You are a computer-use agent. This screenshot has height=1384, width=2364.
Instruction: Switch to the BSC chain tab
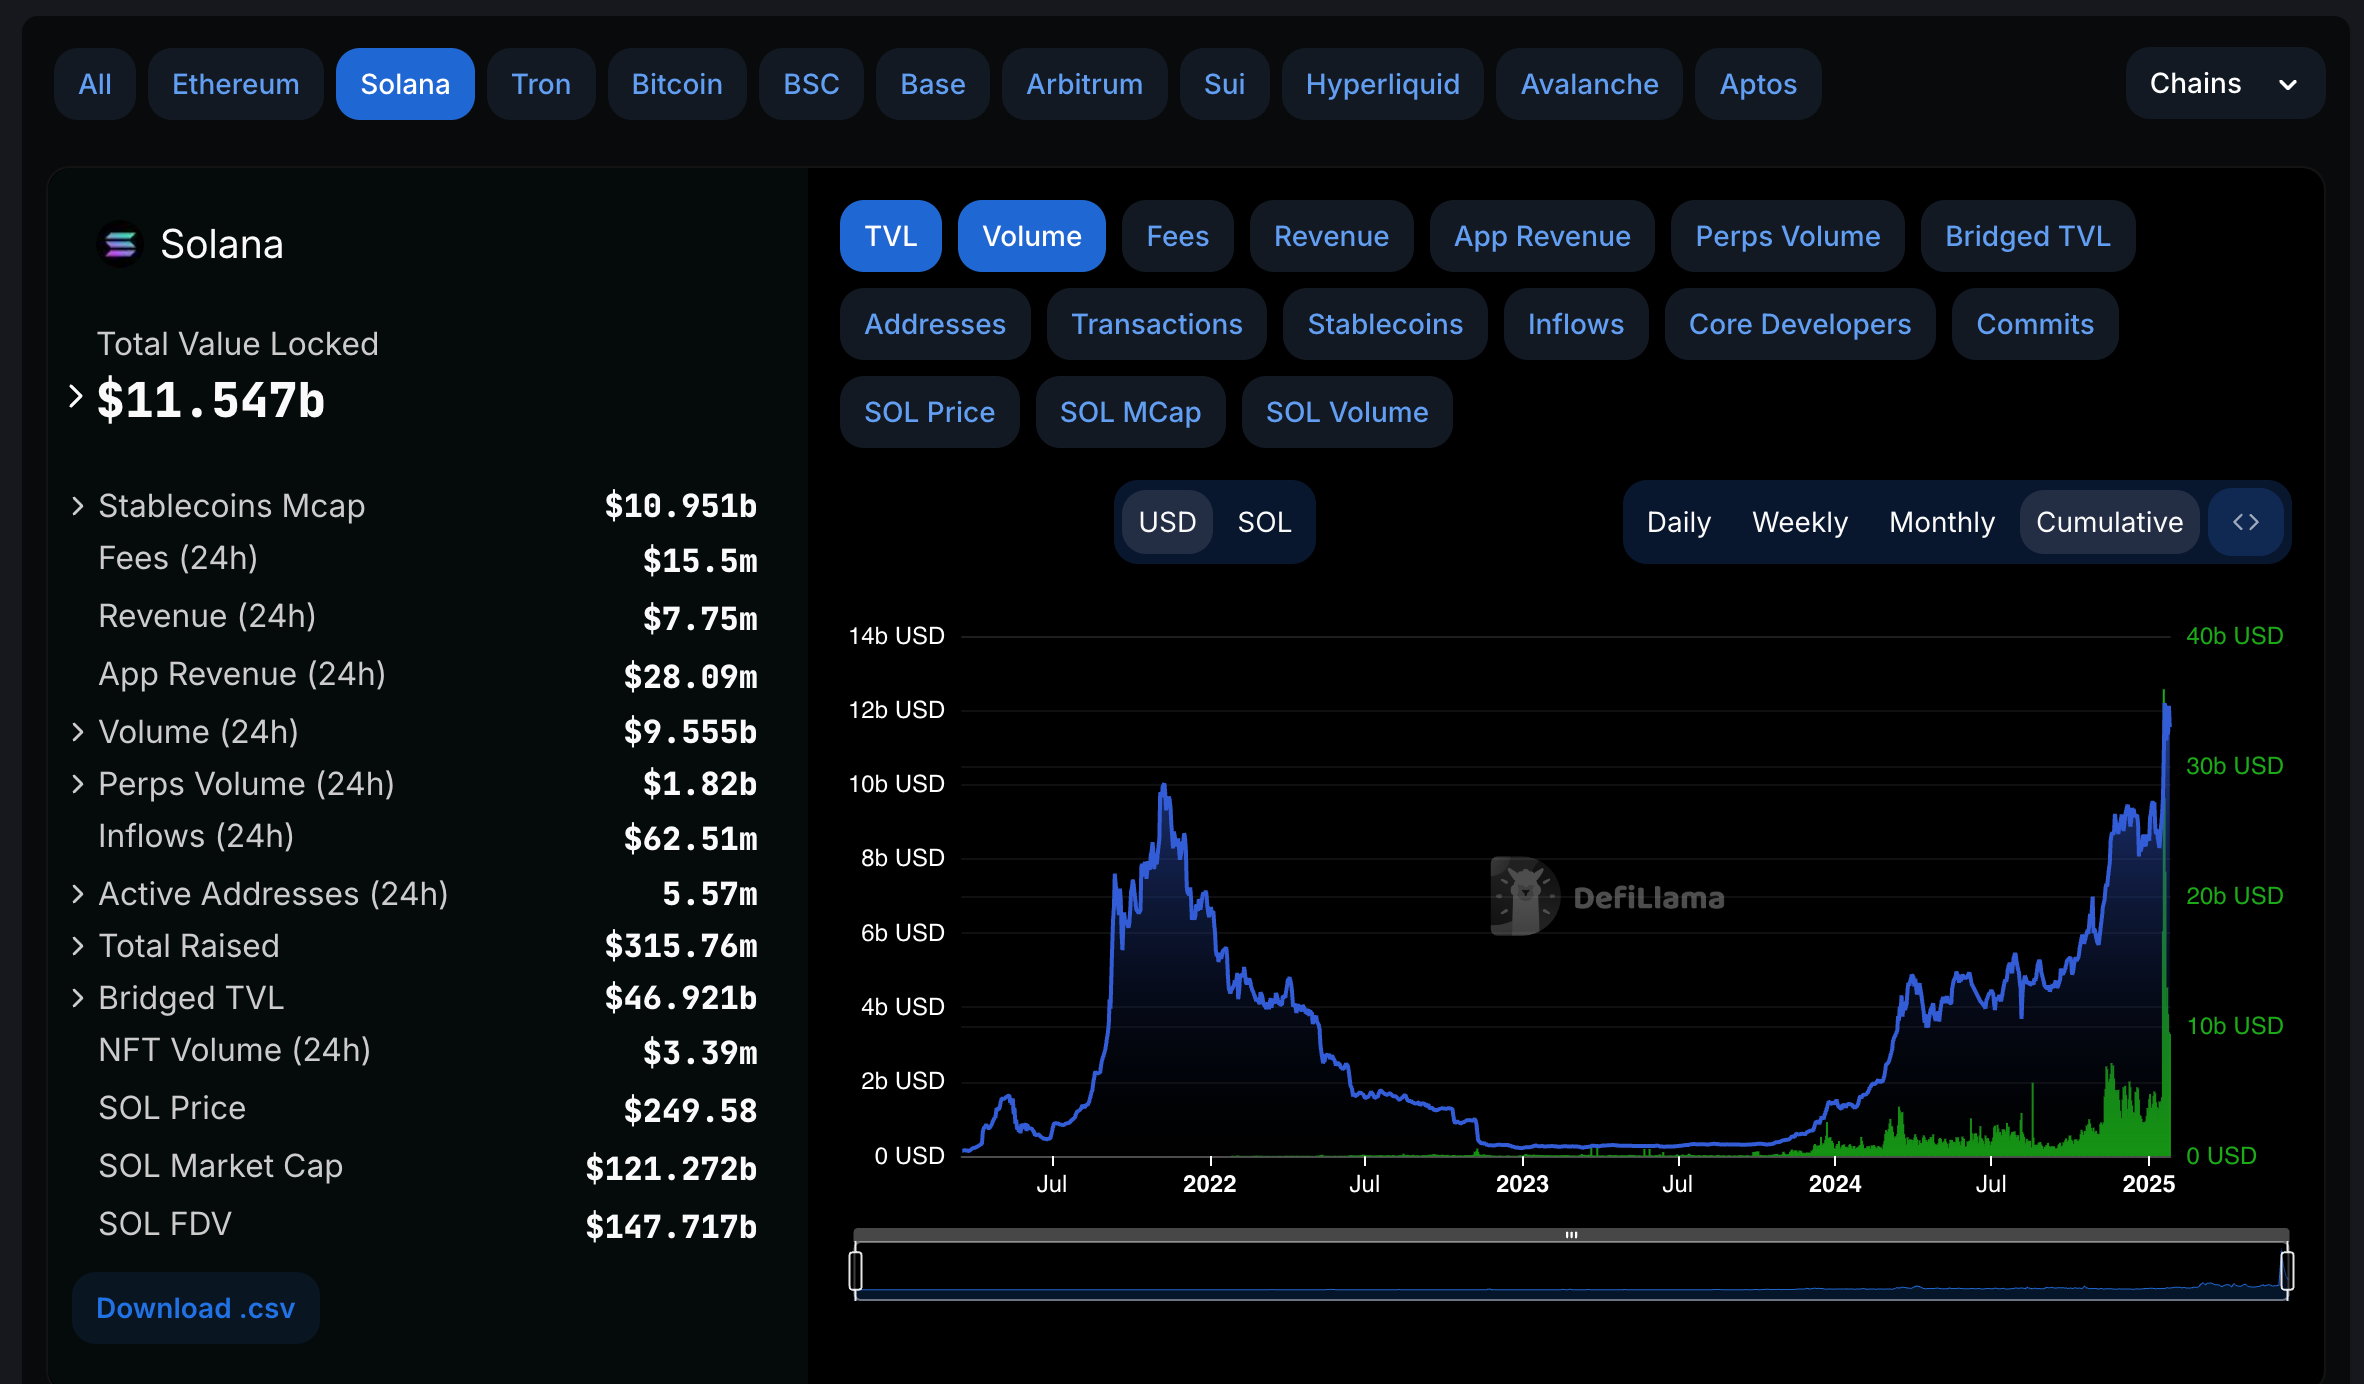point(811,84)
